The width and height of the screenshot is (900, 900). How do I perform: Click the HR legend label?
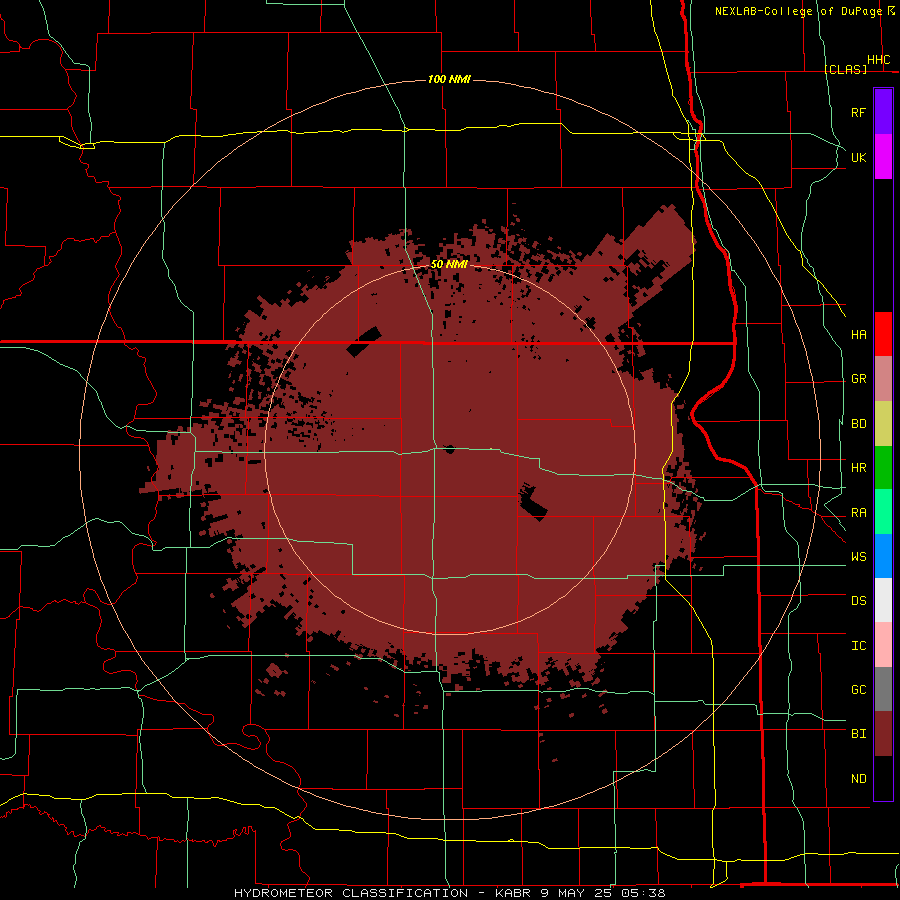pyautogui.click(x=858, y=468)
